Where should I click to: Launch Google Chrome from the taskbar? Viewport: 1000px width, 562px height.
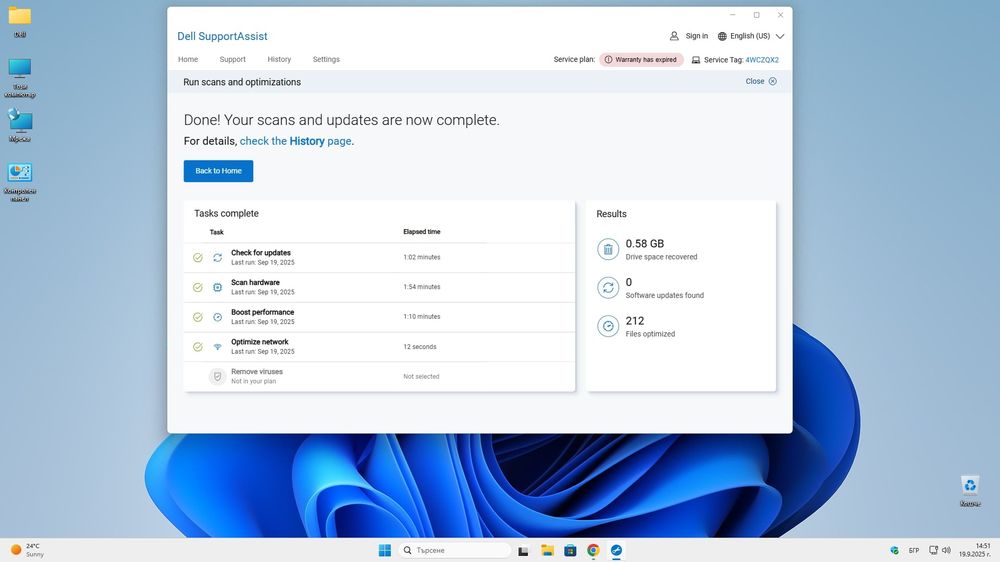click(593, 550)
